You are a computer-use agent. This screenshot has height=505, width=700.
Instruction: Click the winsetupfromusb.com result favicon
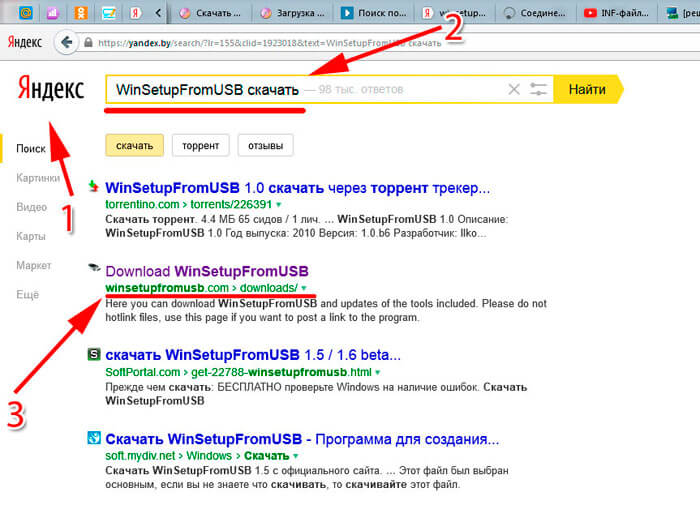pos(94,268)
